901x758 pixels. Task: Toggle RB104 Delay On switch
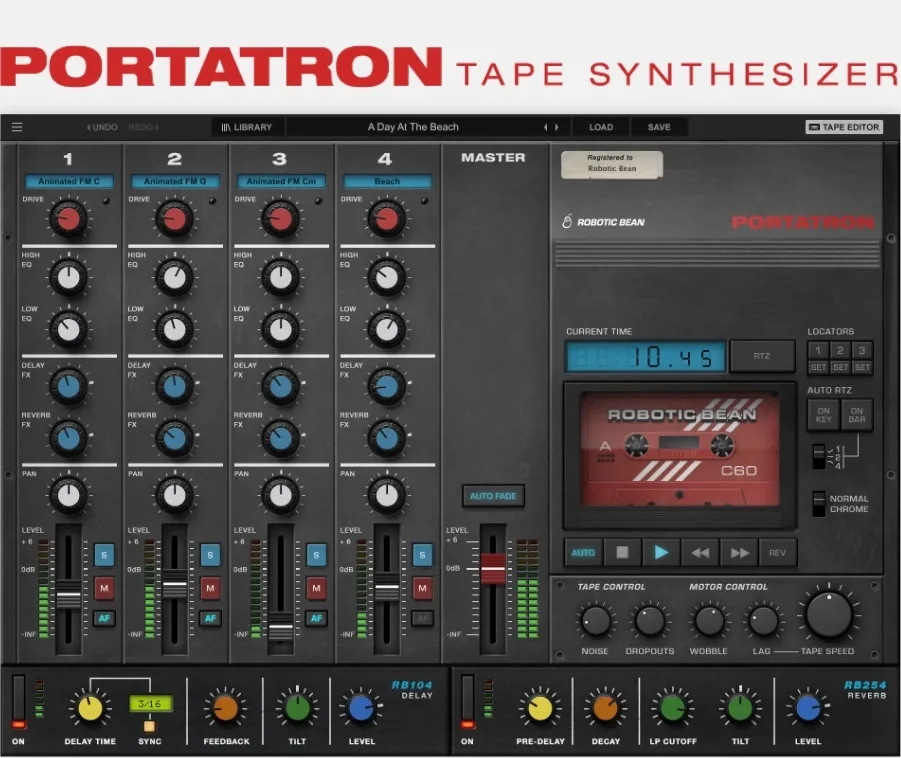click(18, 702)
